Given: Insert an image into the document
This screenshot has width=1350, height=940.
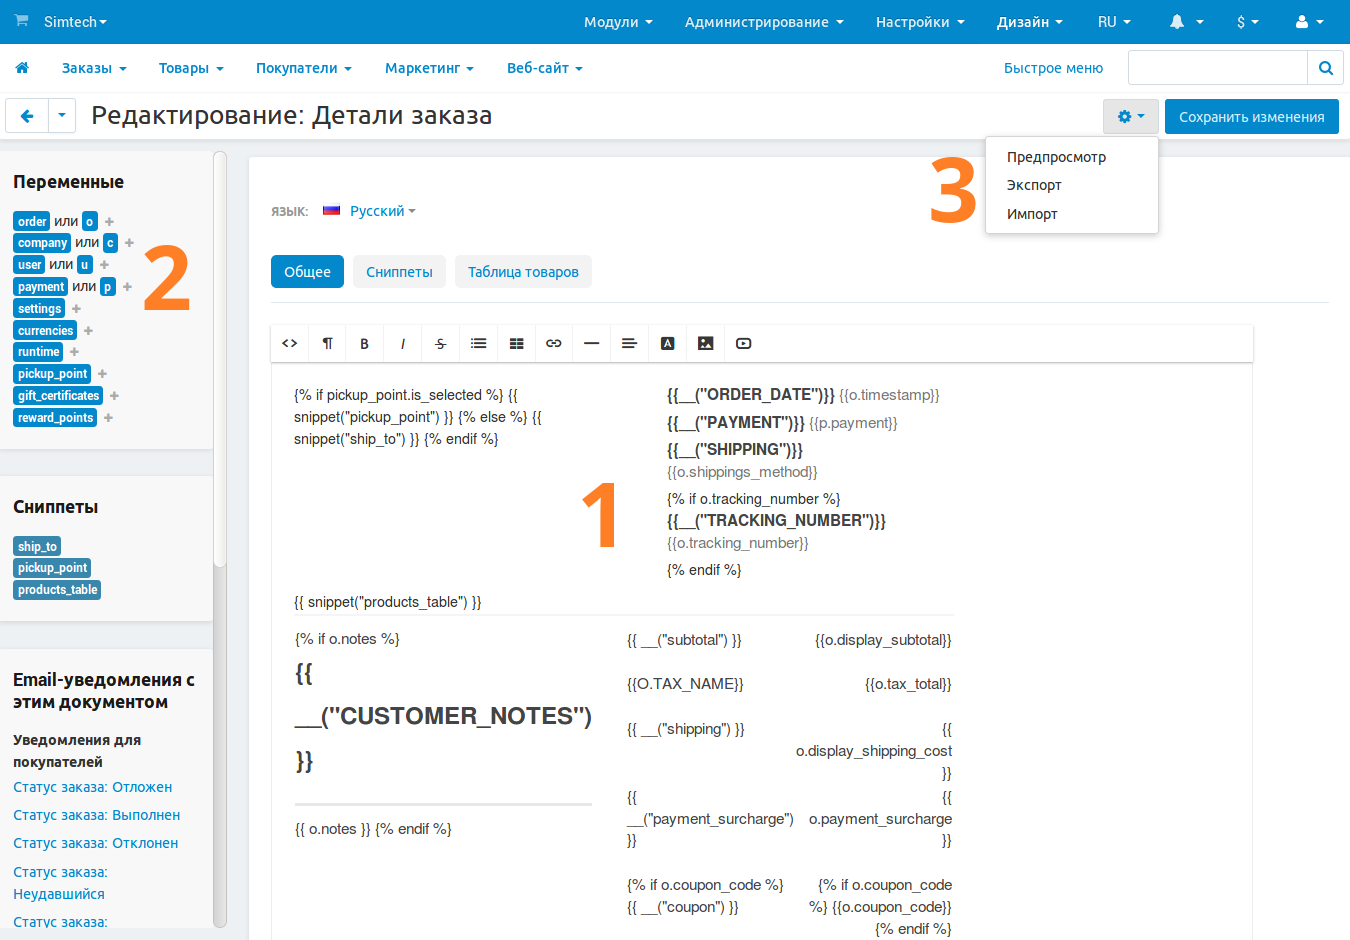Looking at the screenshot, I should [x=705, y=343].
